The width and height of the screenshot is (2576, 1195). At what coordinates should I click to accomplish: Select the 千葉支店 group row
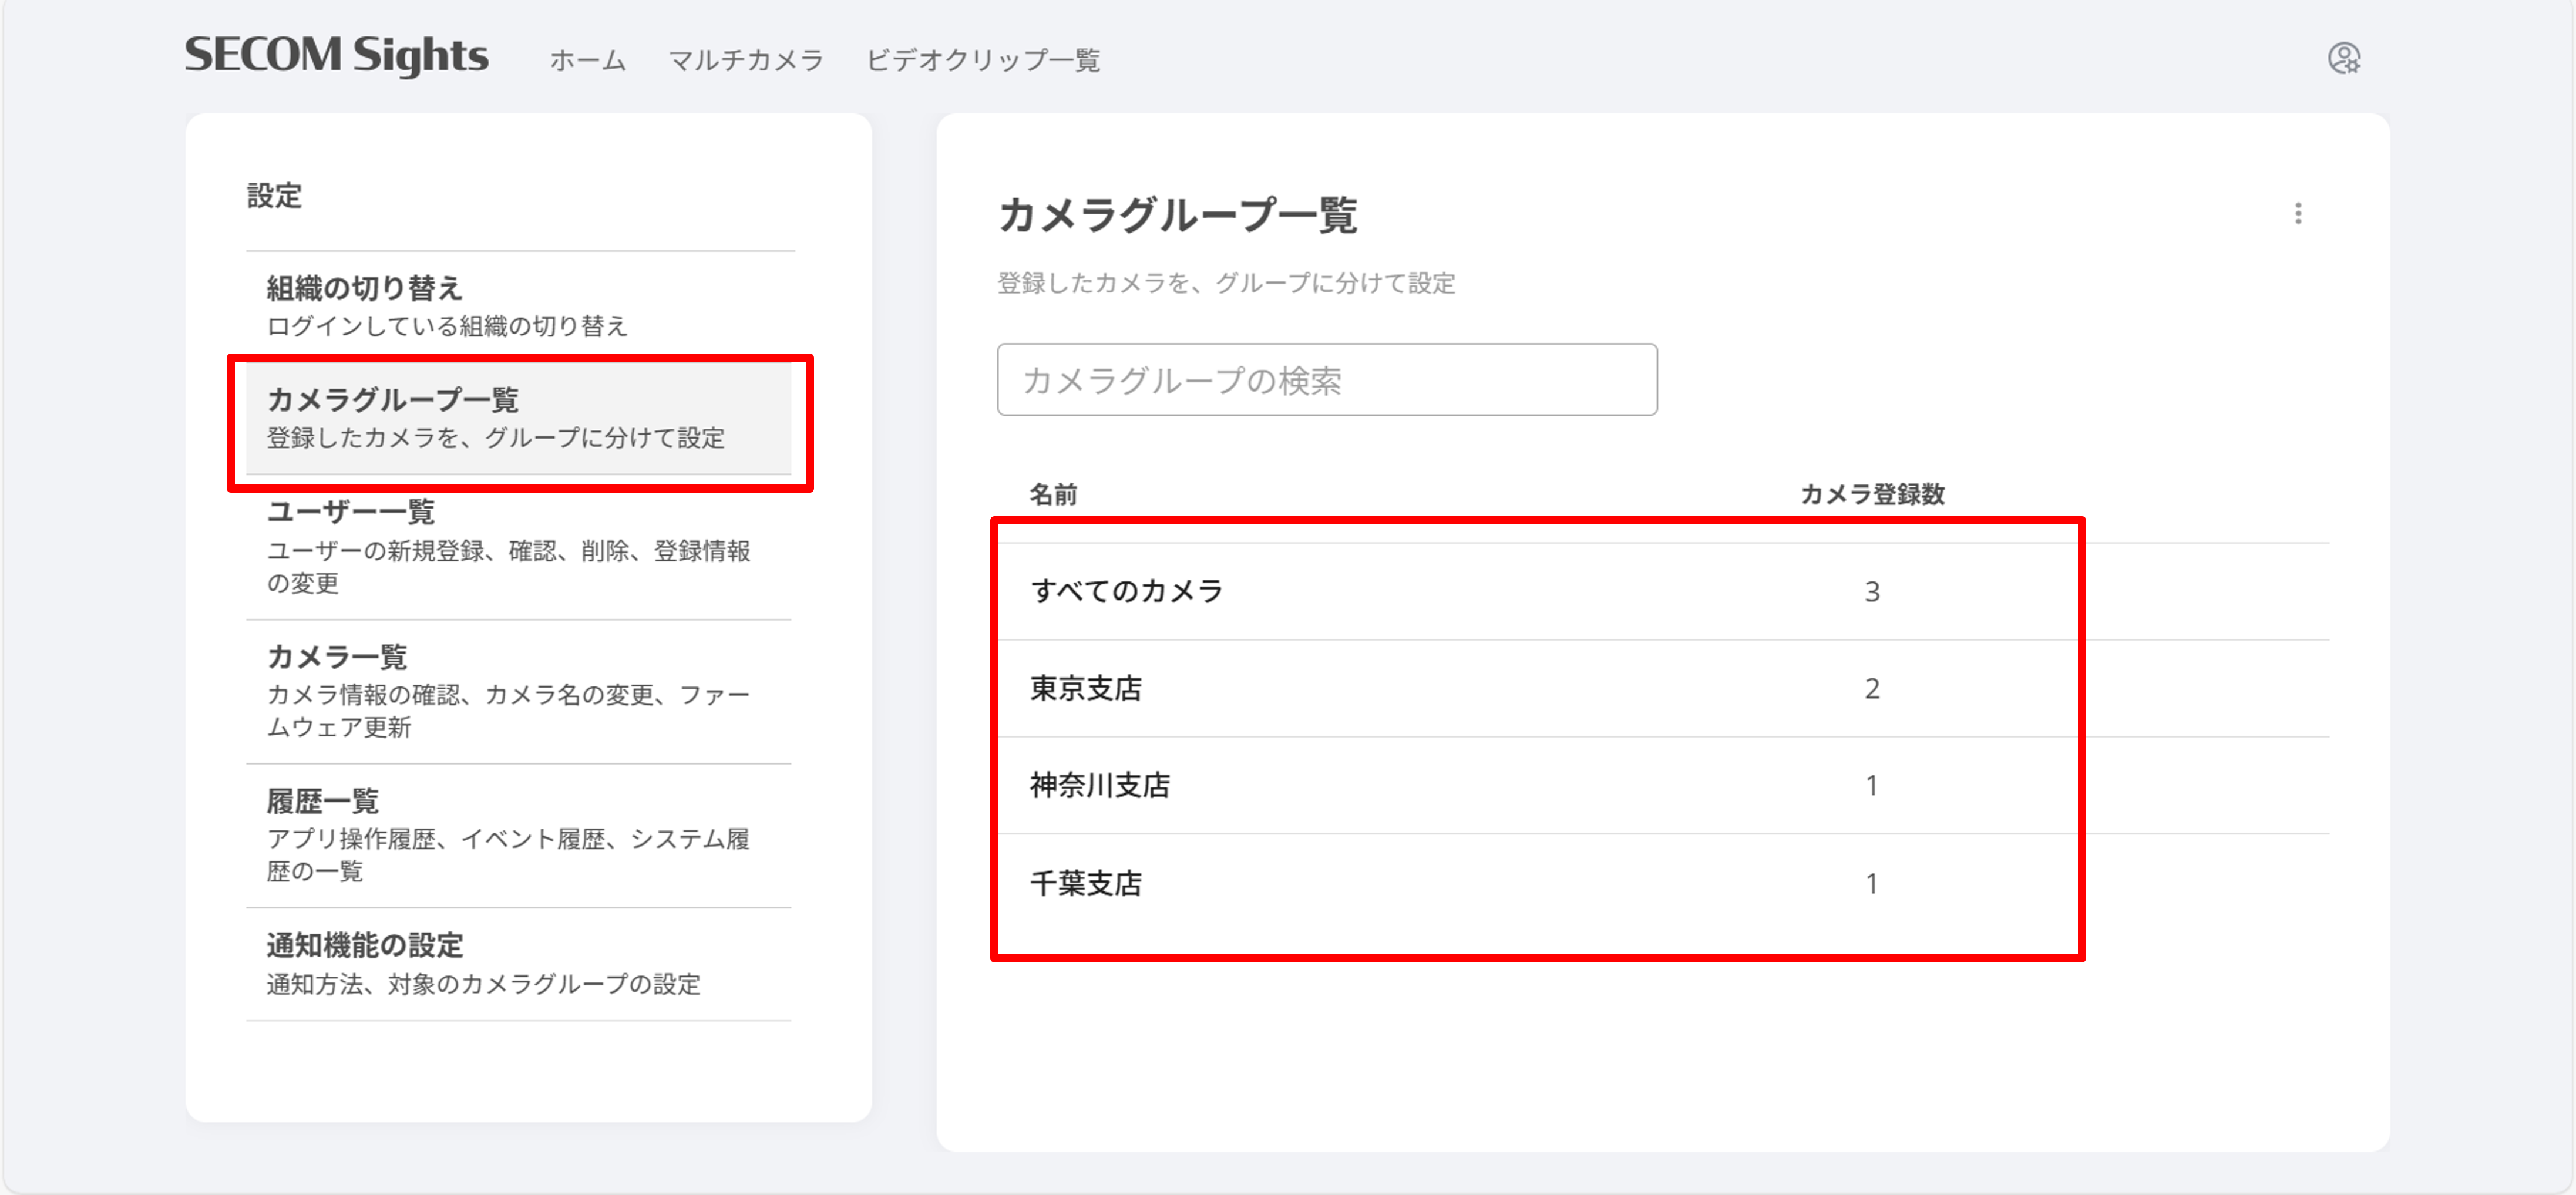coord(1663,883)
